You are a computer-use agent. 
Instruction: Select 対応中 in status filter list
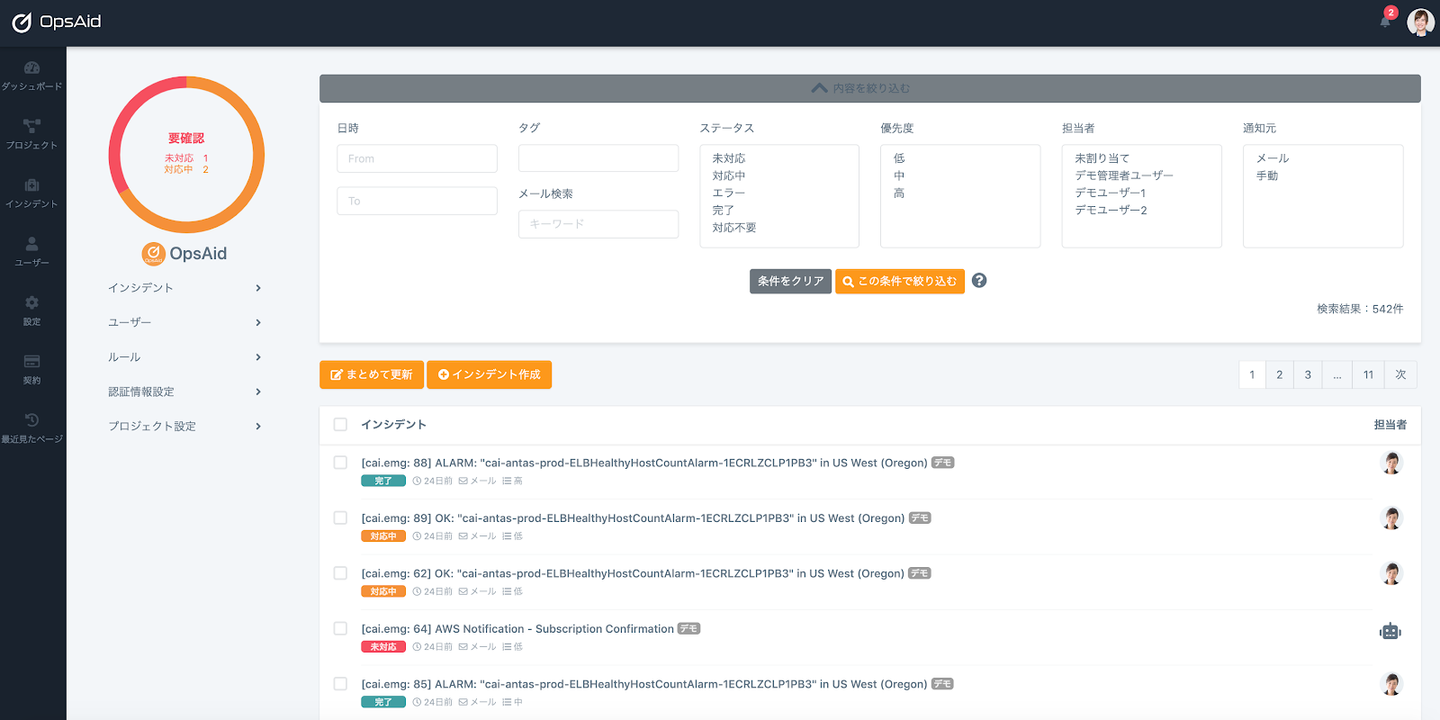(x=729, y=176)
